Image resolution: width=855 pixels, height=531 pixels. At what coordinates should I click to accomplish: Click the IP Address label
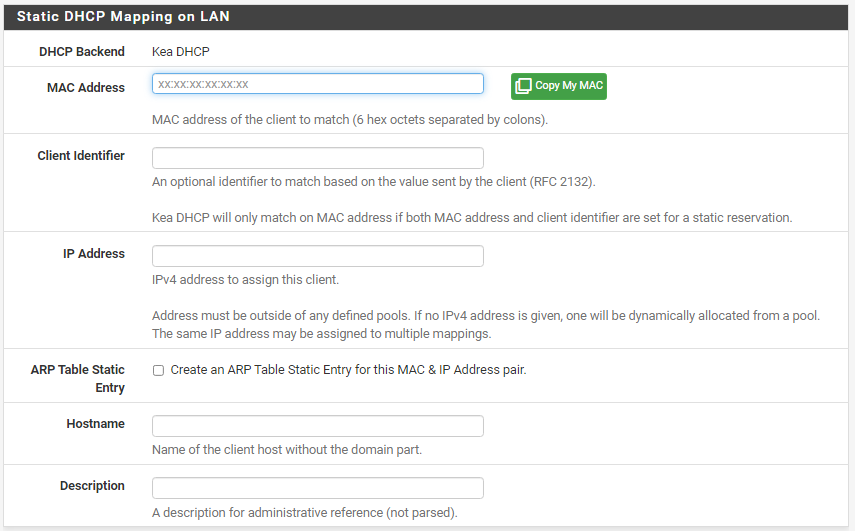94,254
